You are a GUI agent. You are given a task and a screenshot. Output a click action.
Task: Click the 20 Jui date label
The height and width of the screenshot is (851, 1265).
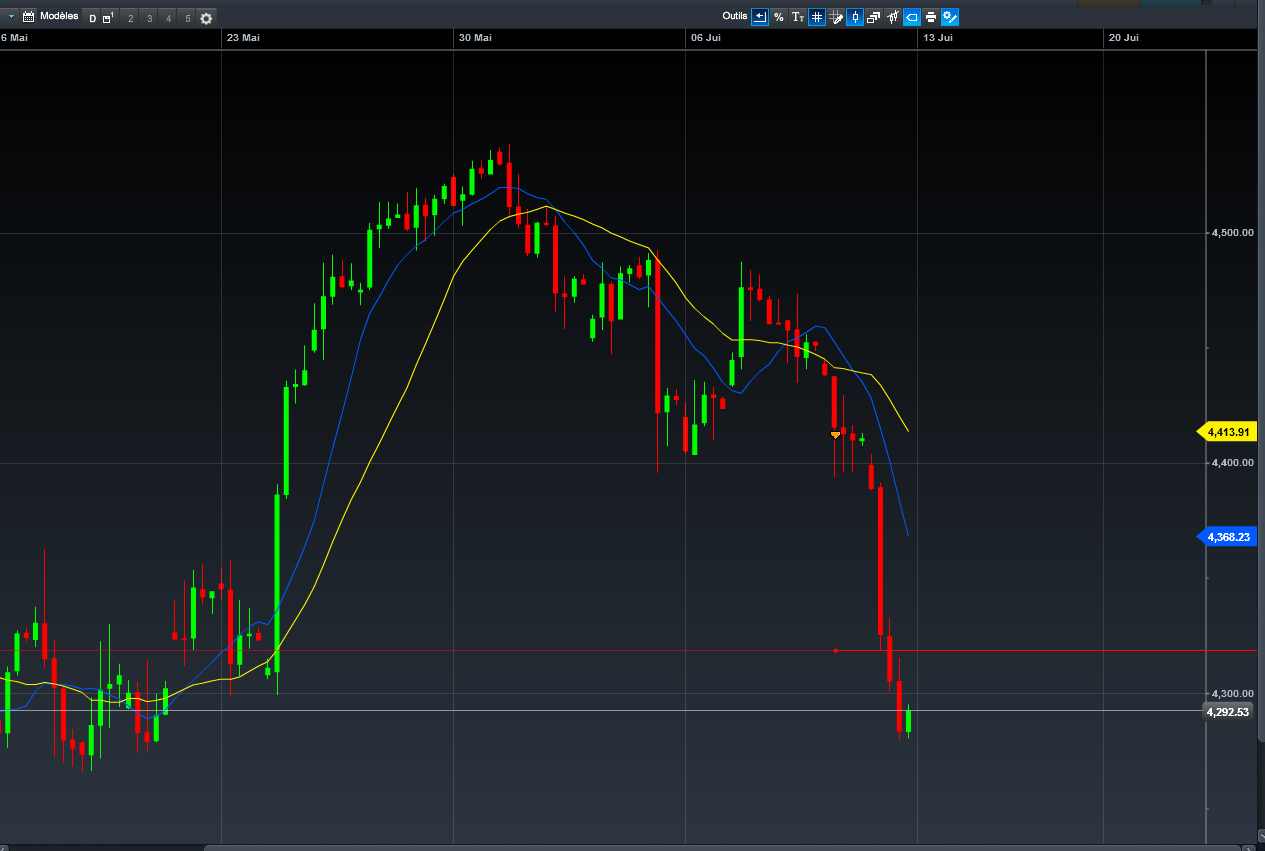pyautogui.click(x=1123, y=38)
